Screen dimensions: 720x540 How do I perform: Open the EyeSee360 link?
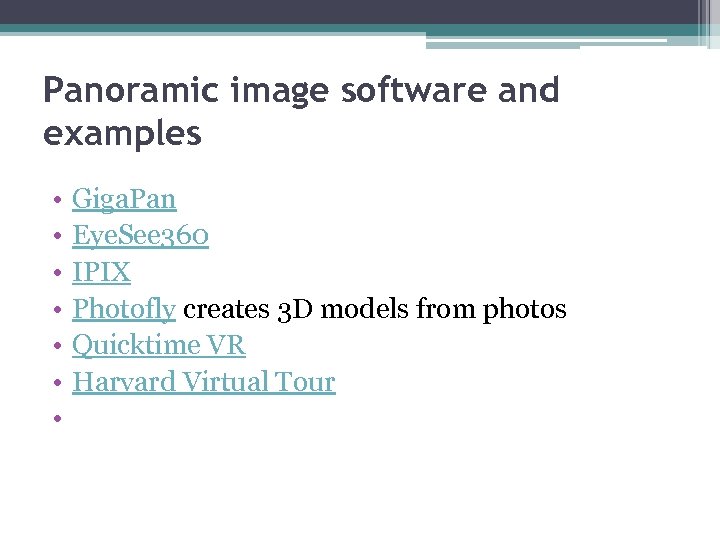click(141, 236)
